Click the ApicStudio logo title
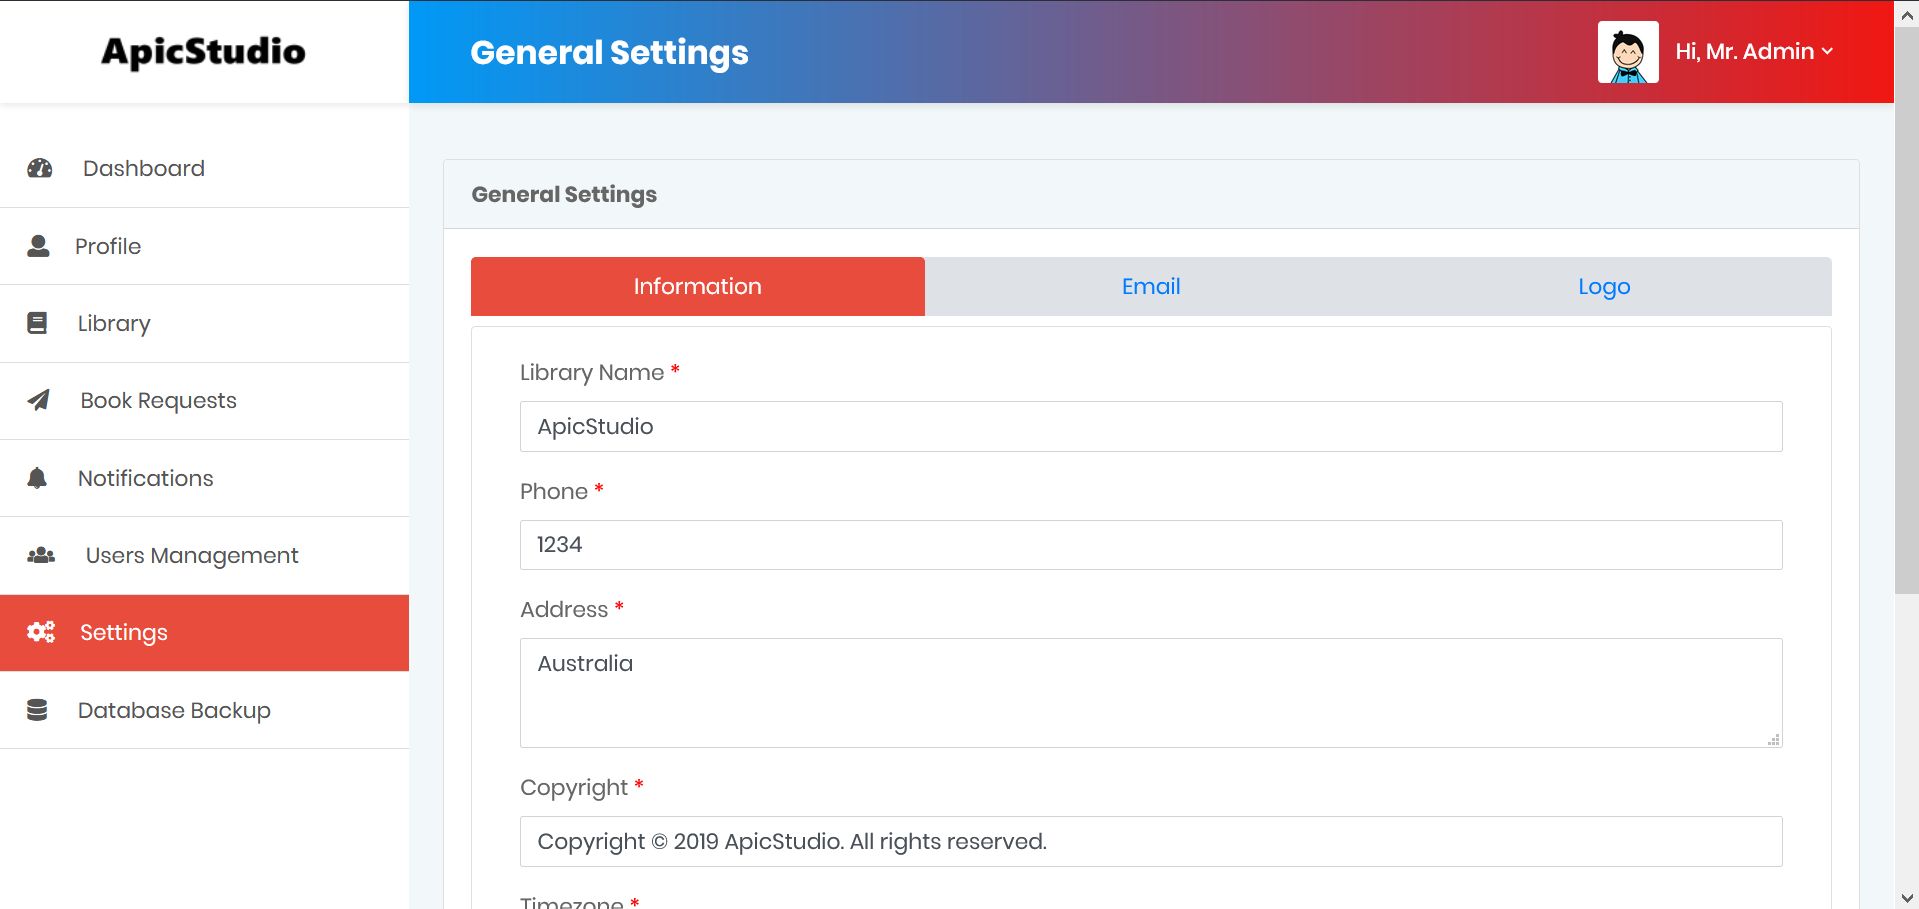 pyautogui.click(x=203, y=52)
